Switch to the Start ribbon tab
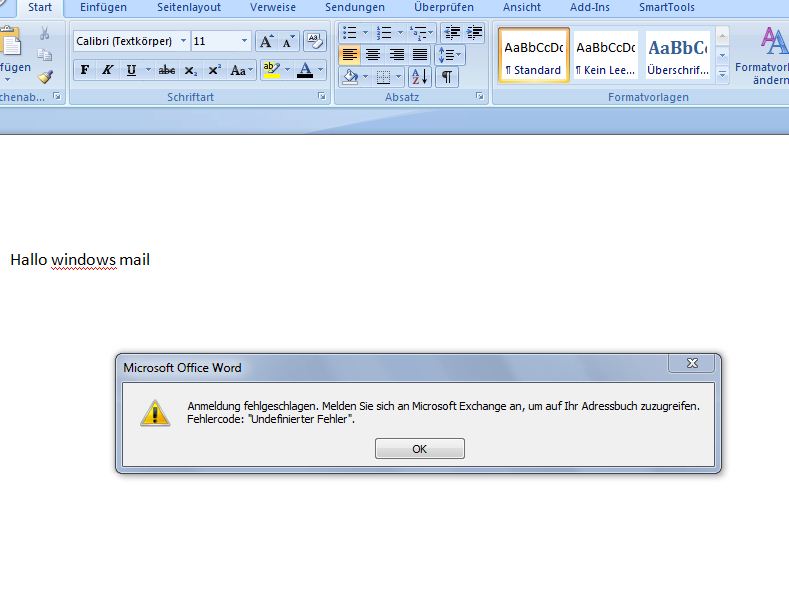 [x=40, y=7]
